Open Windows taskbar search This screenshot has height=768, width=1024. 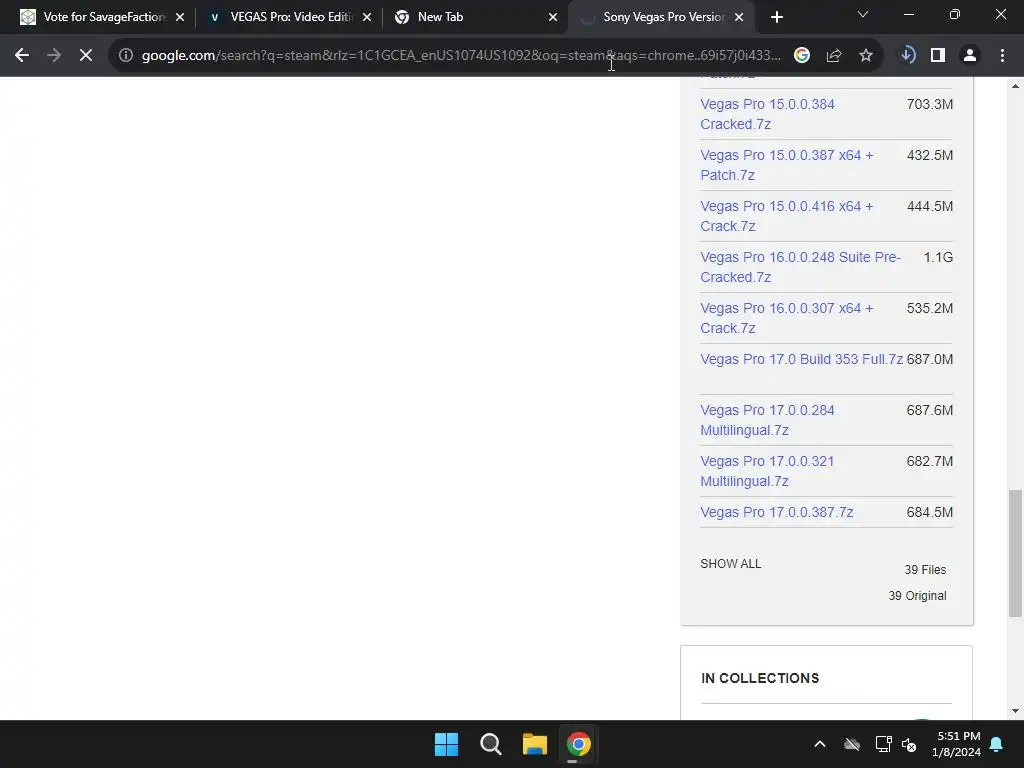point(490,744)
